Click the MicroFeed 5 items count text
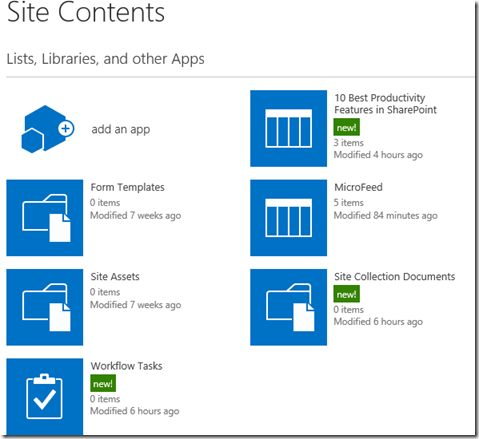479x439 pixels. 349,203
